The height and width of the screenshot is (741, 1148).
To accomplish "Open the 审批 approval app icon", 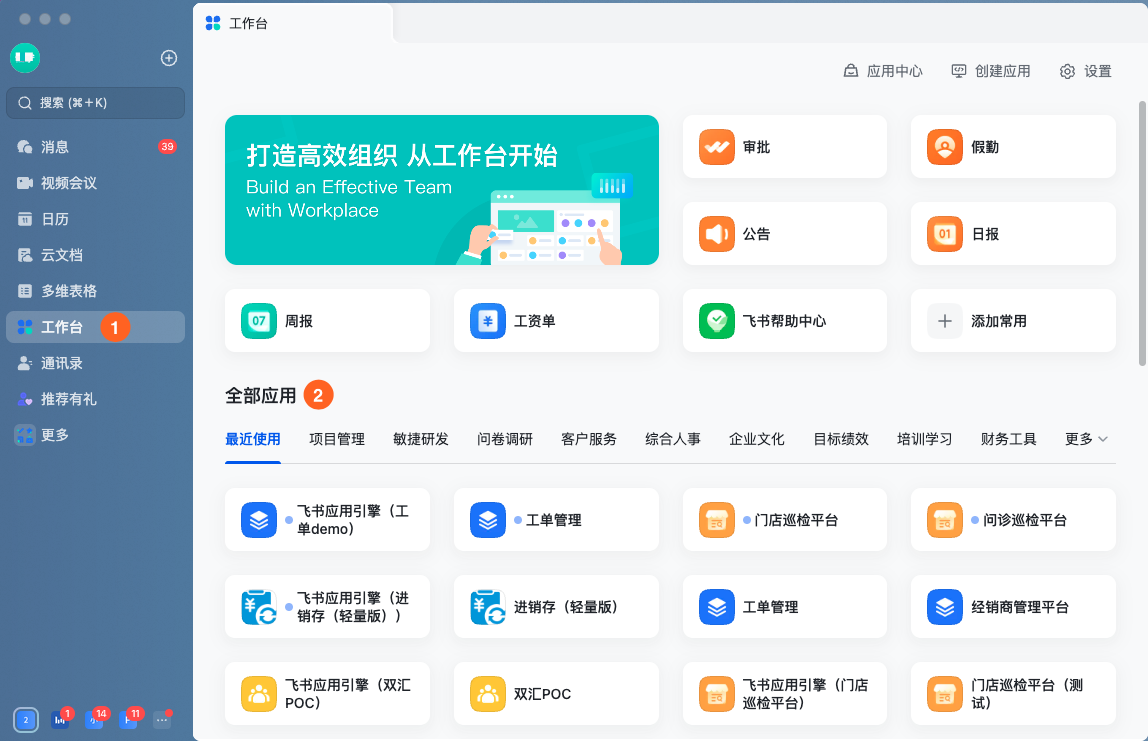I will (x=716, y=147).
